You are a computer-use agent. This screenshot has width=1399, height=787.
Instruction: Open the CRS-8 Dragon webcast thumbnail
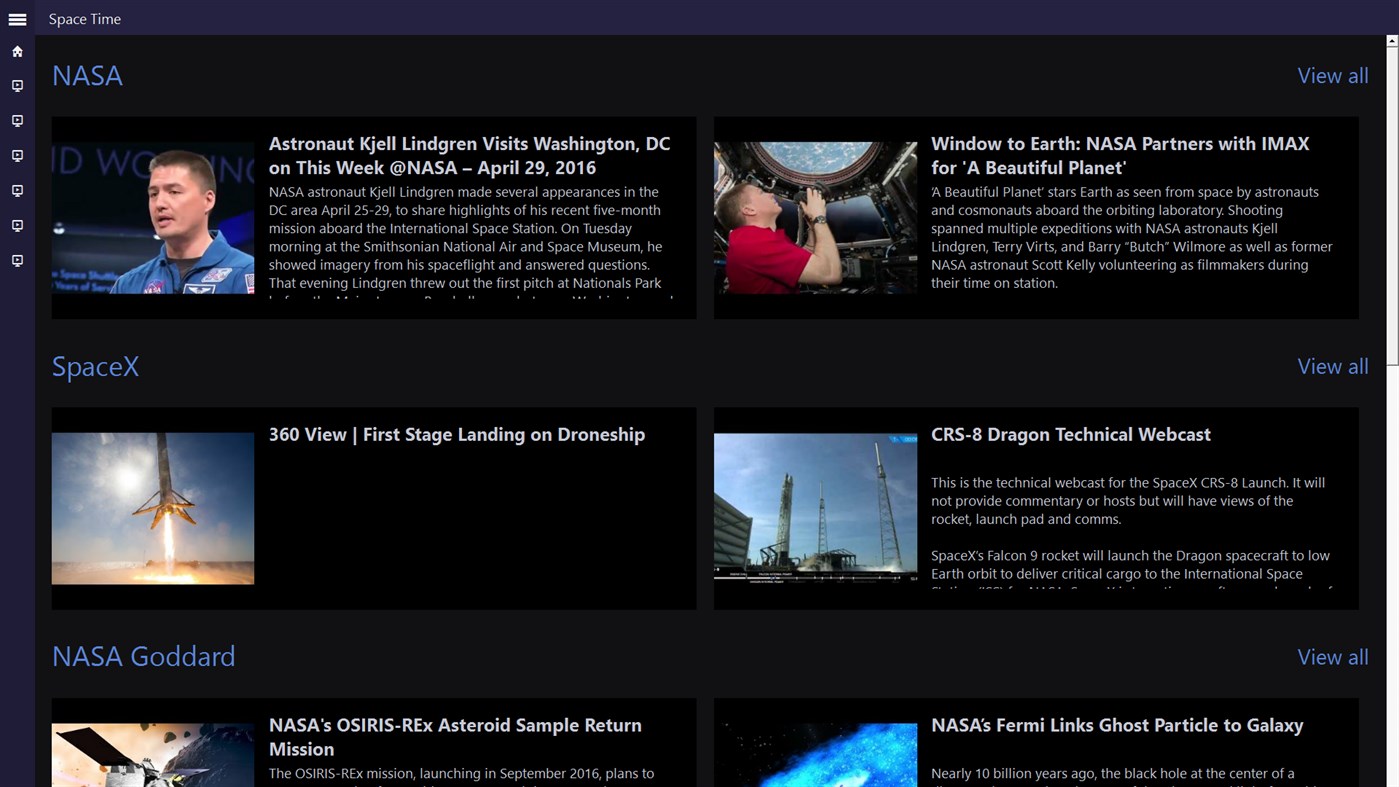(815, 508)
